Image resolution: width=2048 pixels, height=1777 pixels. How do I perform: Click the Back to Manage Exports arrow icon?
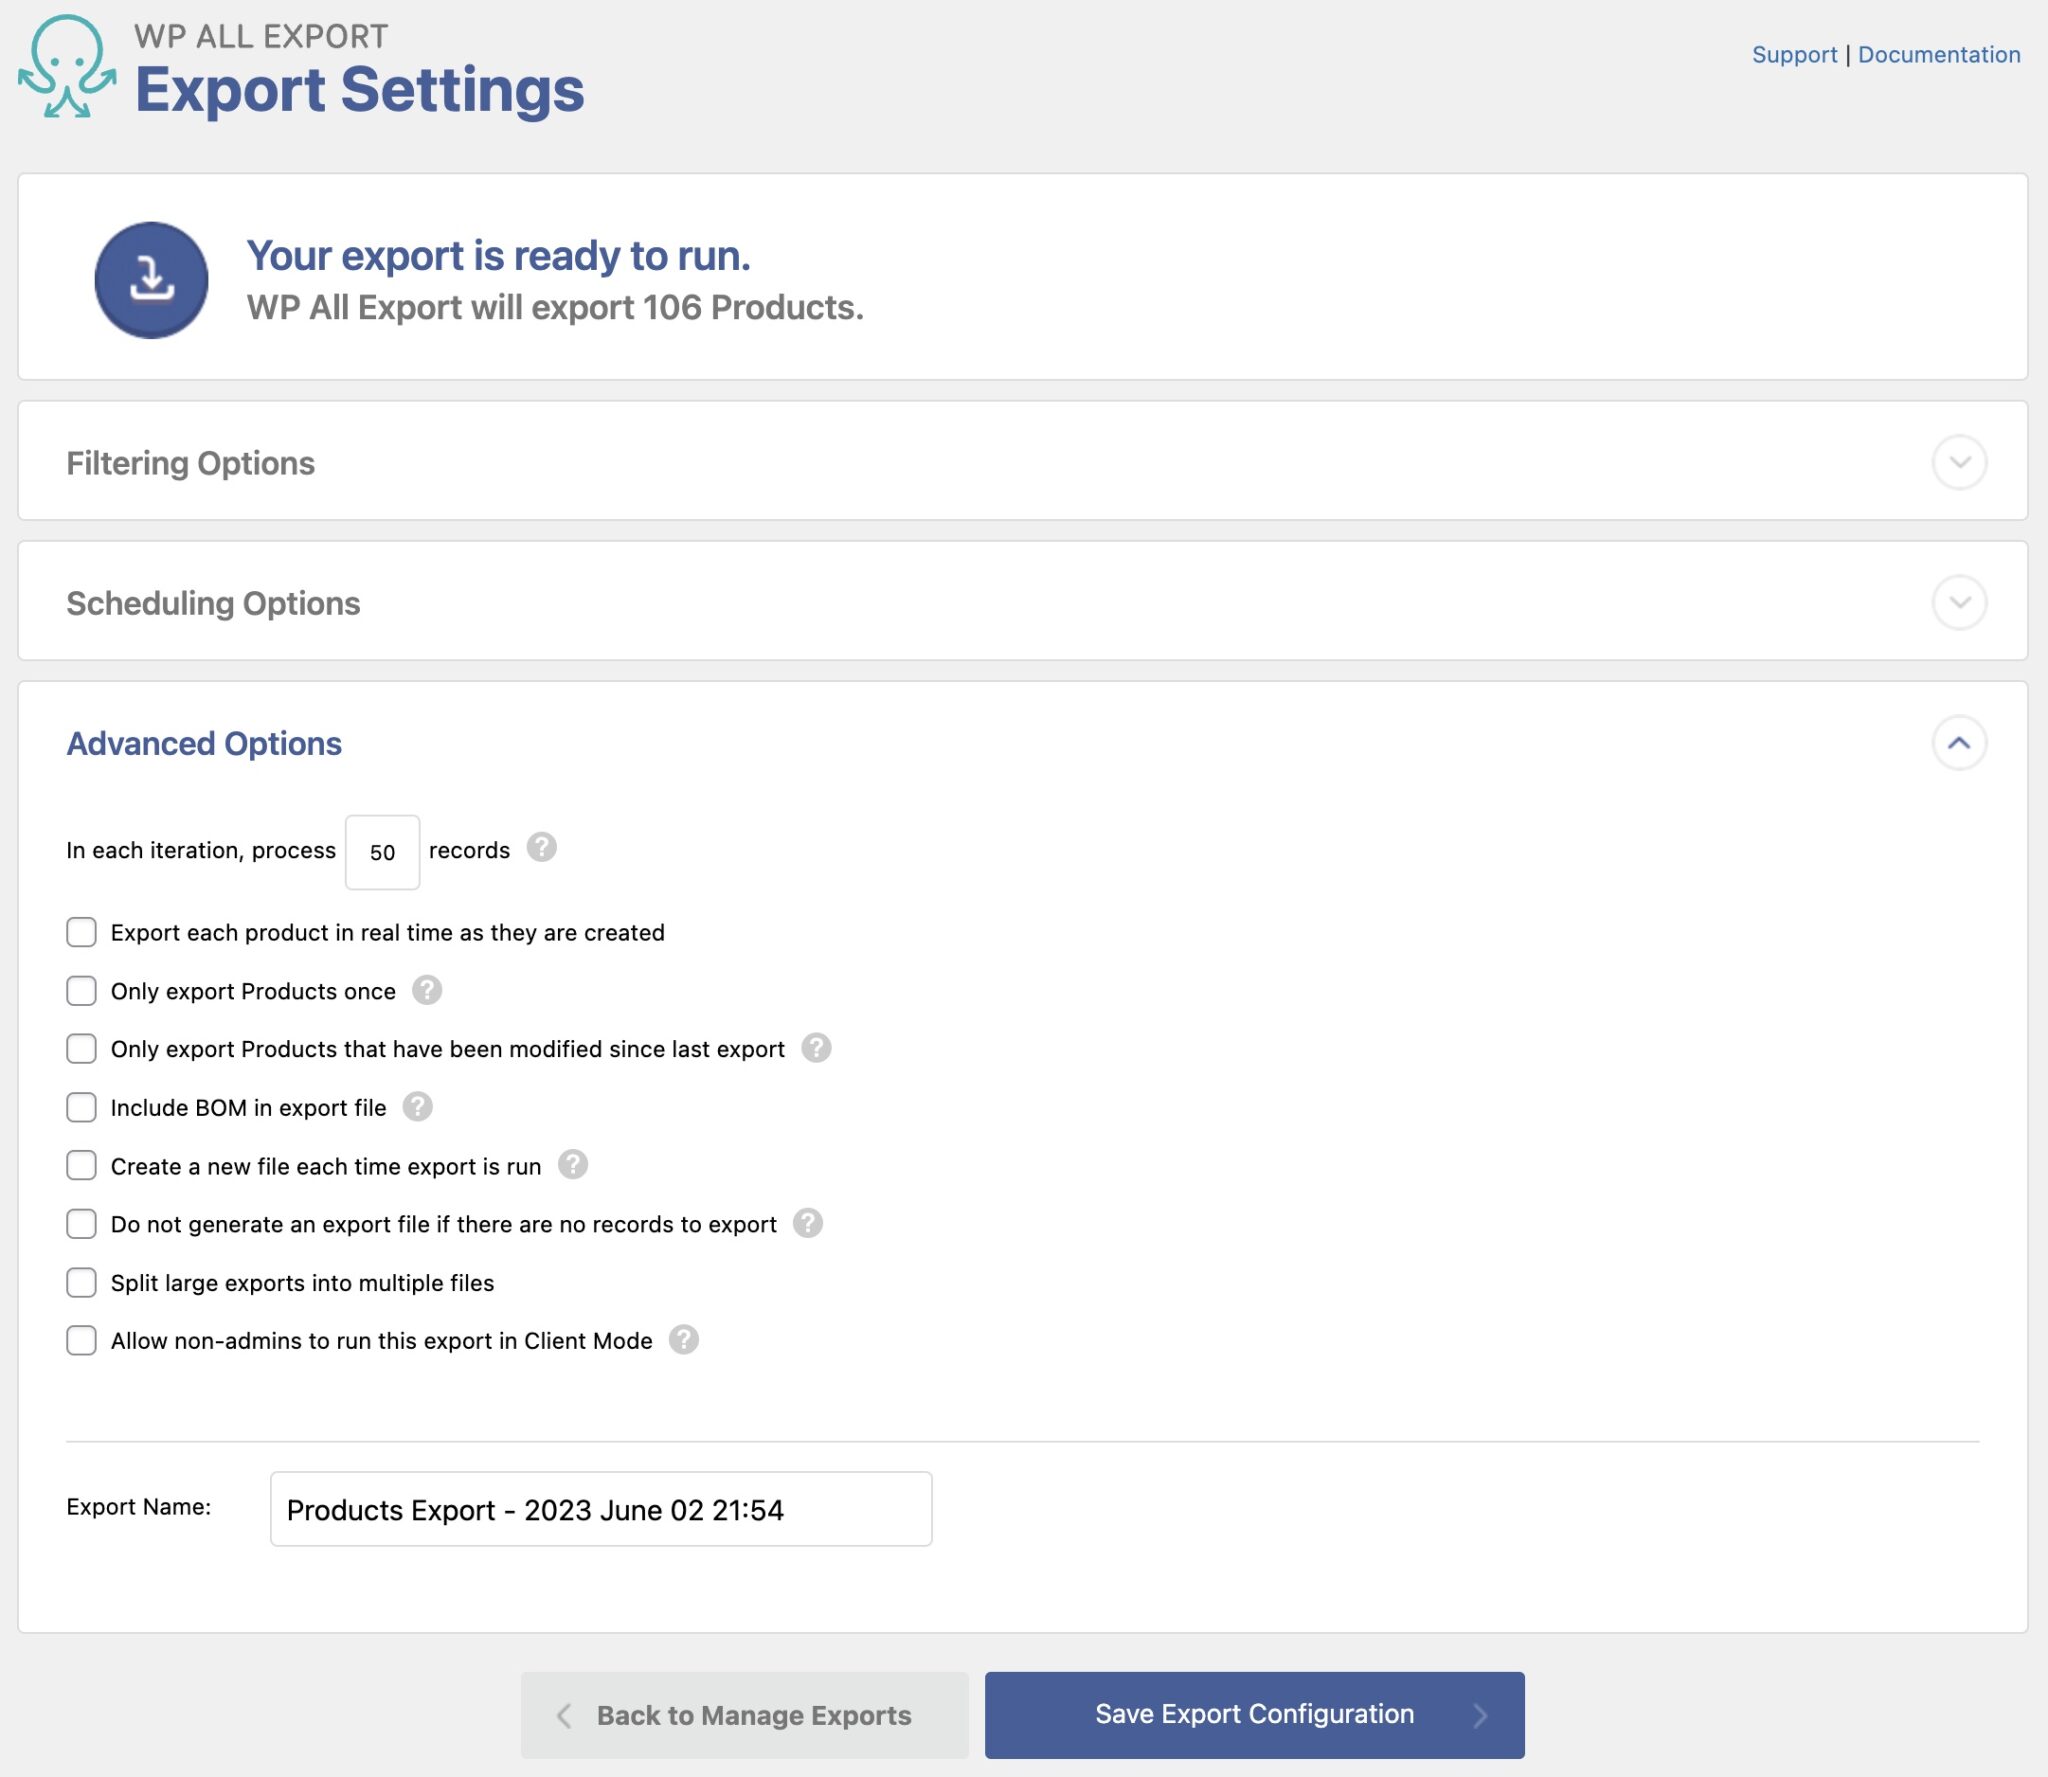pyautogui.click(x=566, y=1714)
